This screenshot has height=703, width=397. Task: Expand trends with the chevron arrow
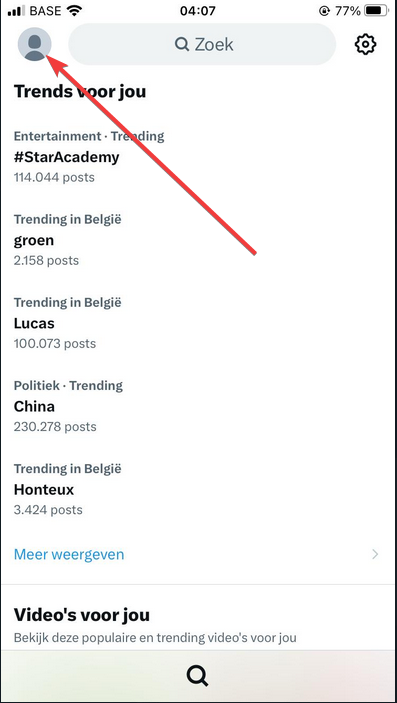[x=375, y=555]
